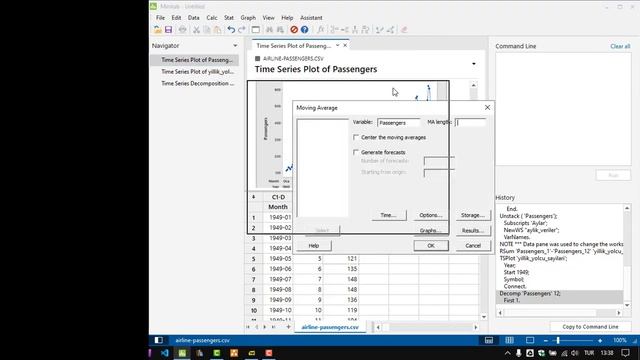Click the History pane scroll down arrow

pyautogui.click(x=627, y=305)
